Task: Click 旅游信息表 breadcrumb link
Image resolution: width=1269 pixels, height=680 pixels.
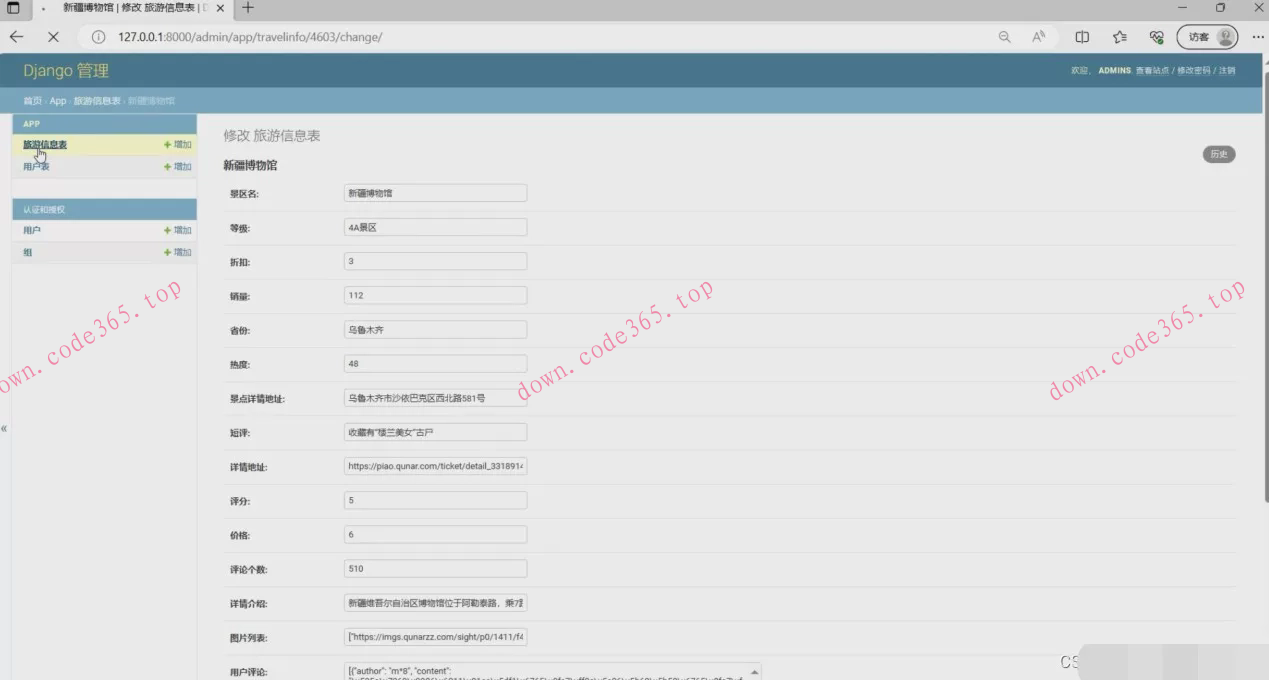Action: coord(97,101)
